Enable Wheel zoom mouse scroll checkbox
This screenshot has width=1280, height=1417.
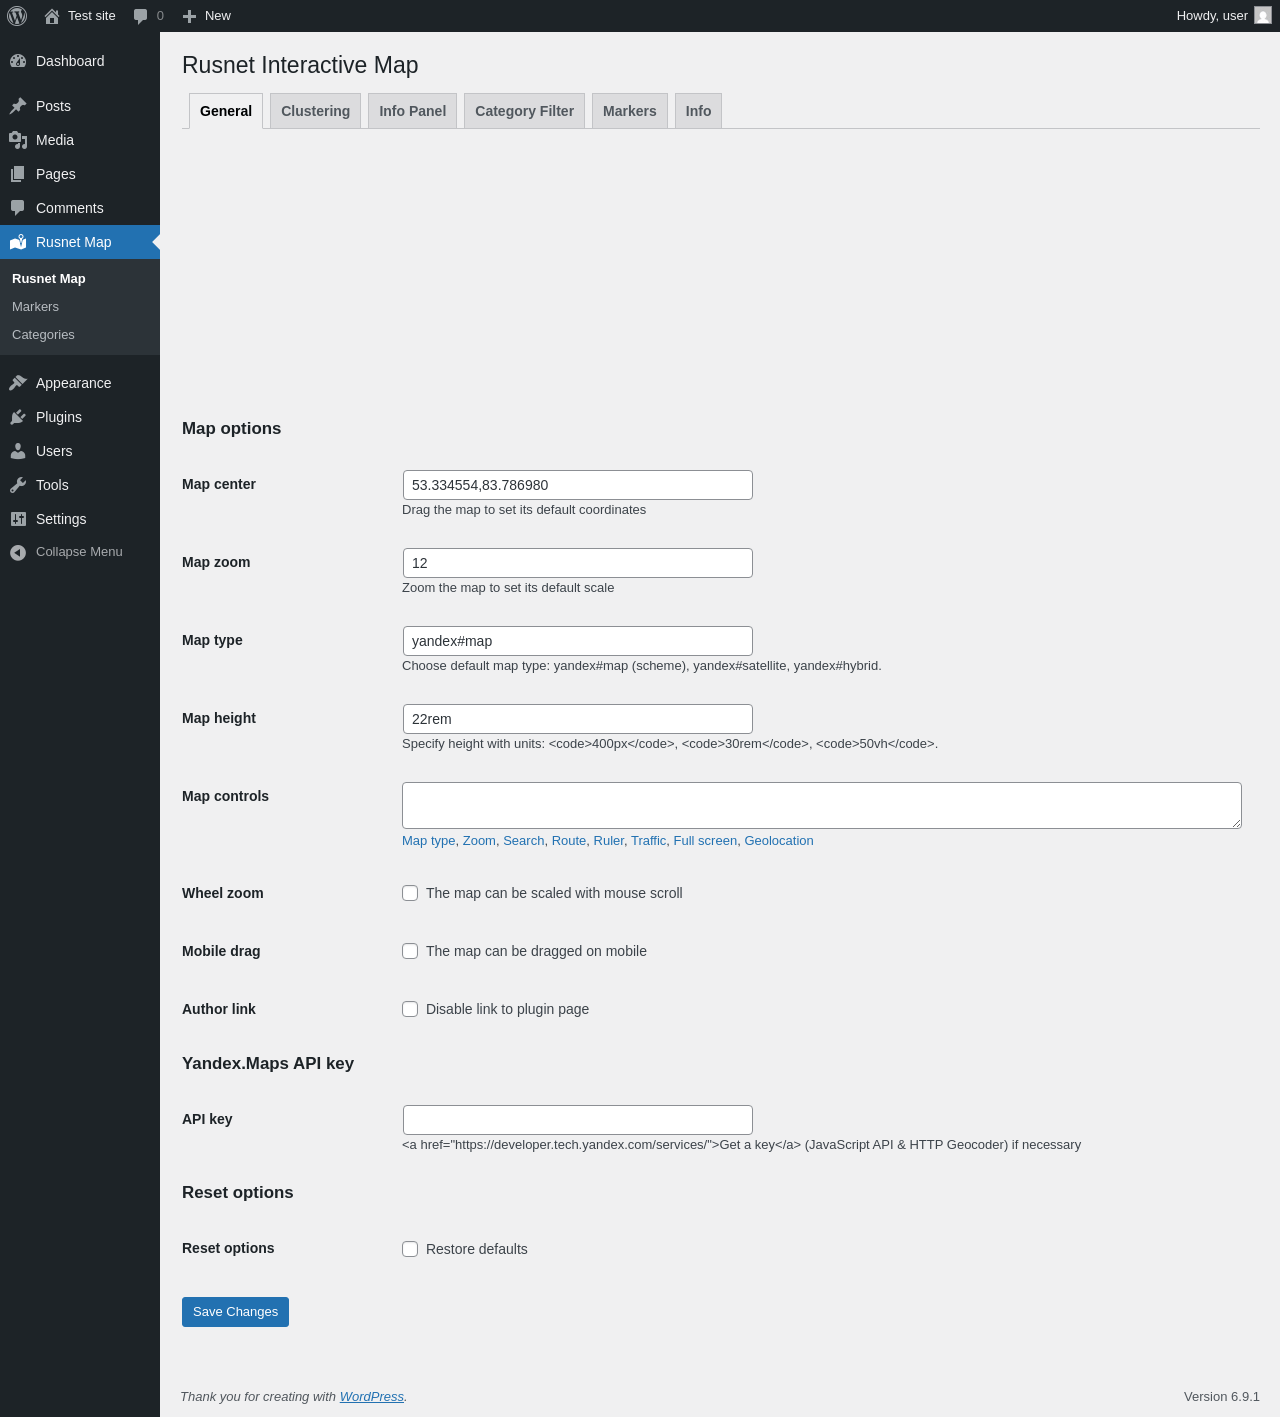pyautogui.click(x=410, y=893)
